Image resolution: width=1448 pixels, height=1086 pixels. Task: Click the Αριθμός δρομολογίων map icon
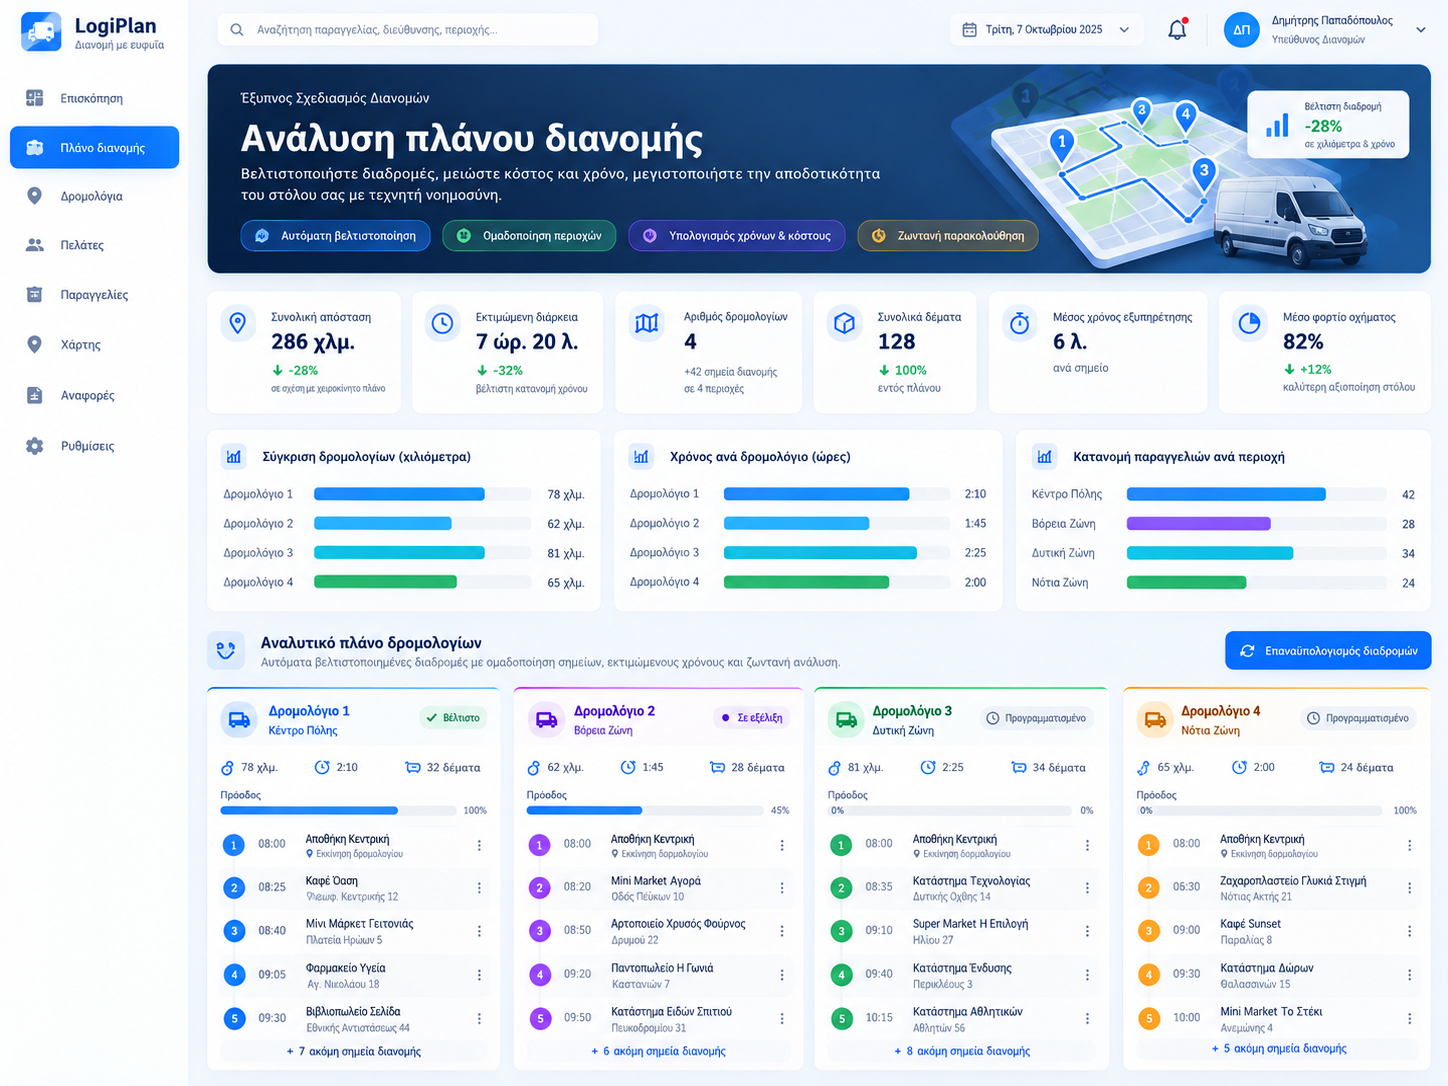(x=647, y=323)
